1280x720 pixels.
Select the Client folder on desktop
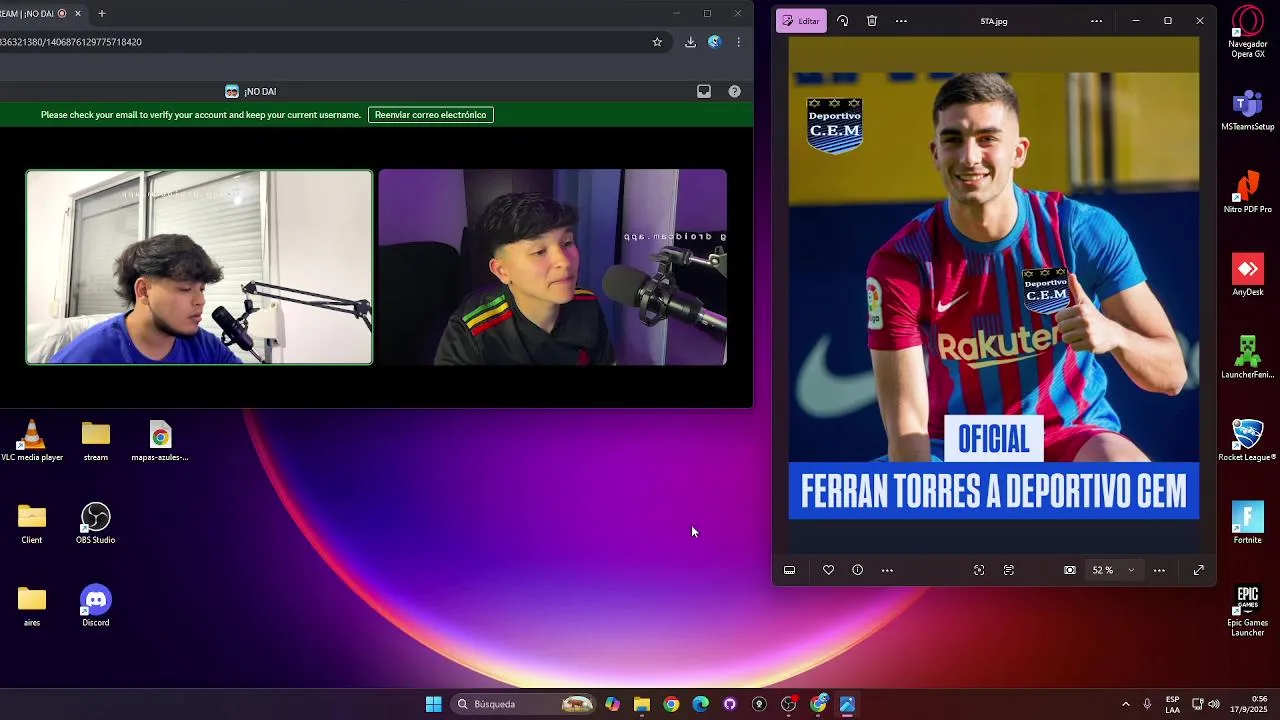click(32, 524)
